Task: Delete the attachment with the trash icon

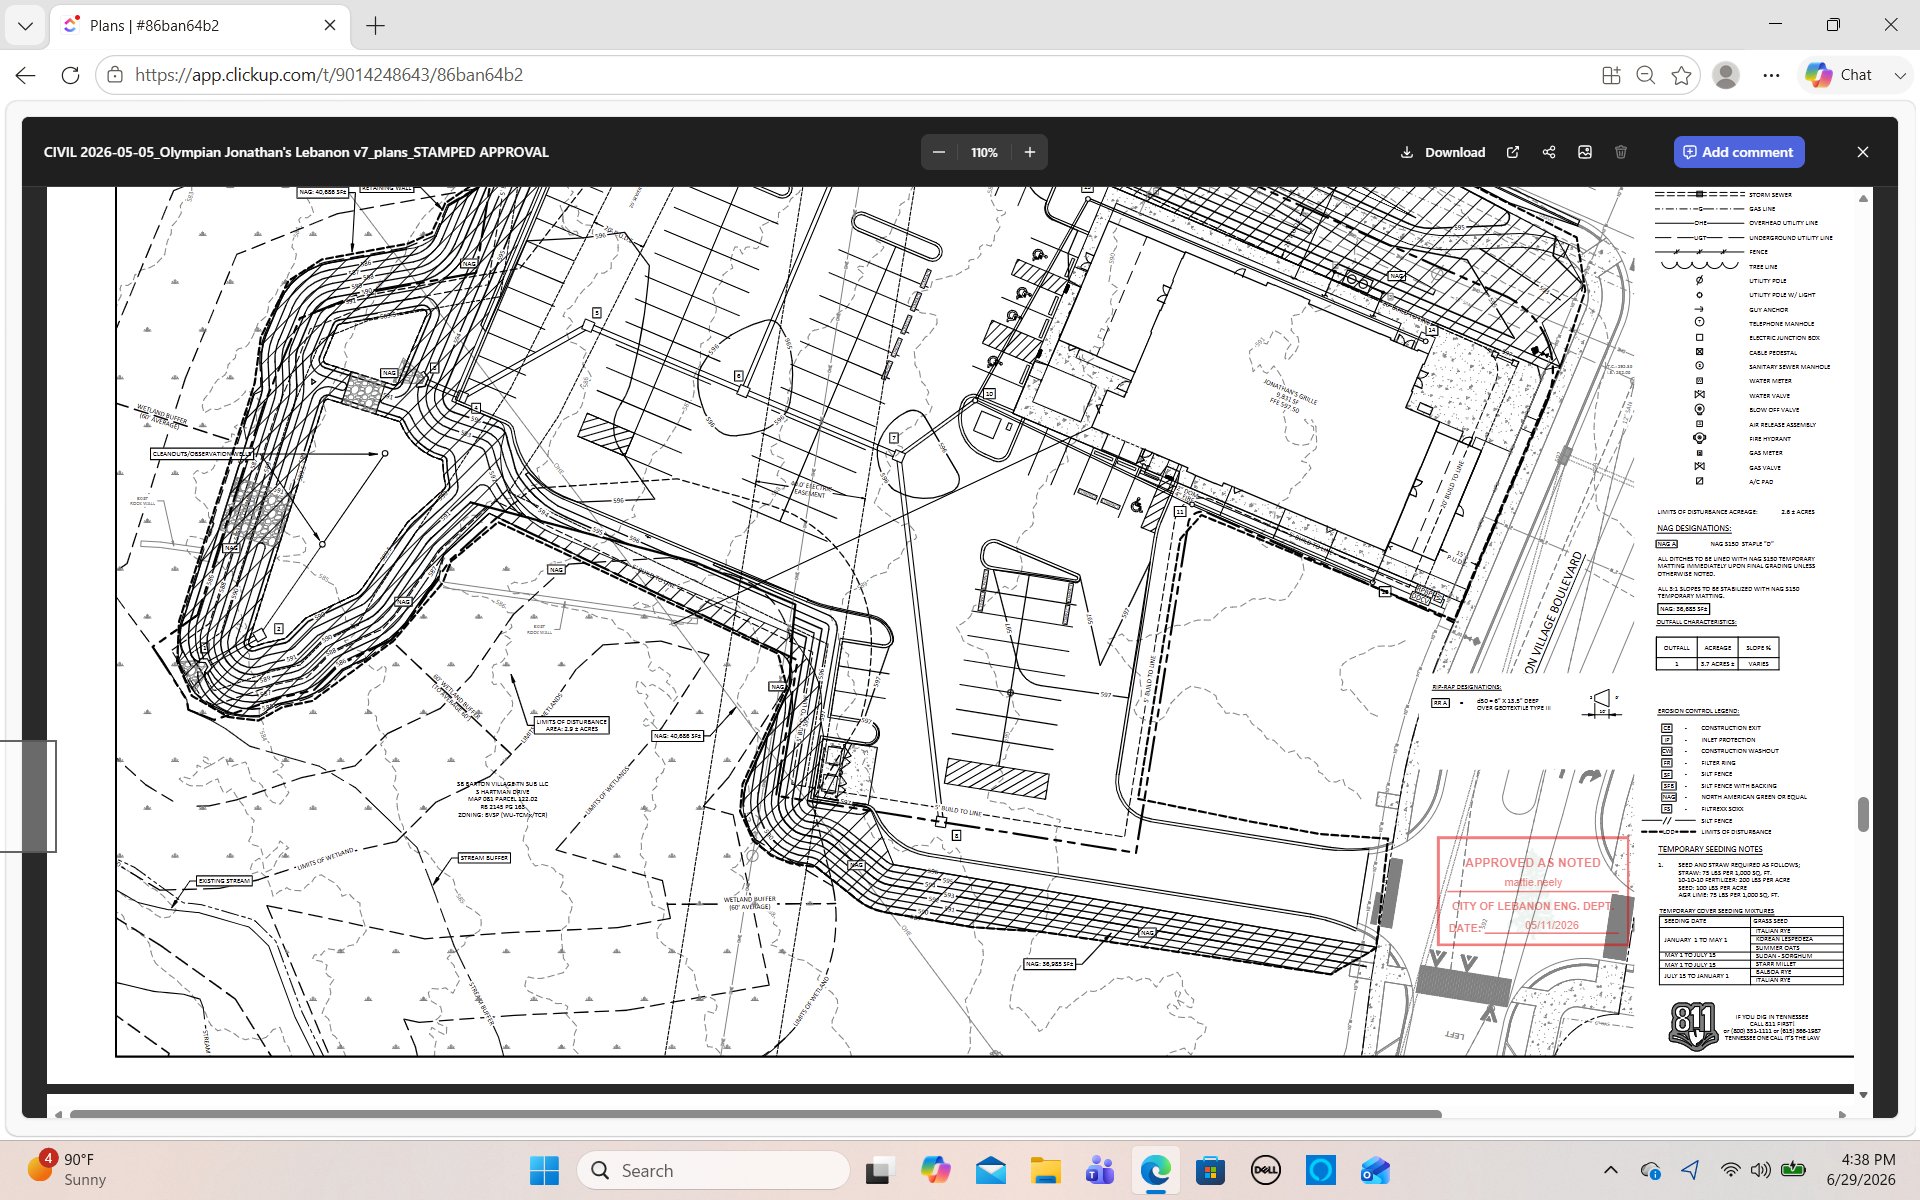Action: pyautogui.click(x=1621, y=152)
